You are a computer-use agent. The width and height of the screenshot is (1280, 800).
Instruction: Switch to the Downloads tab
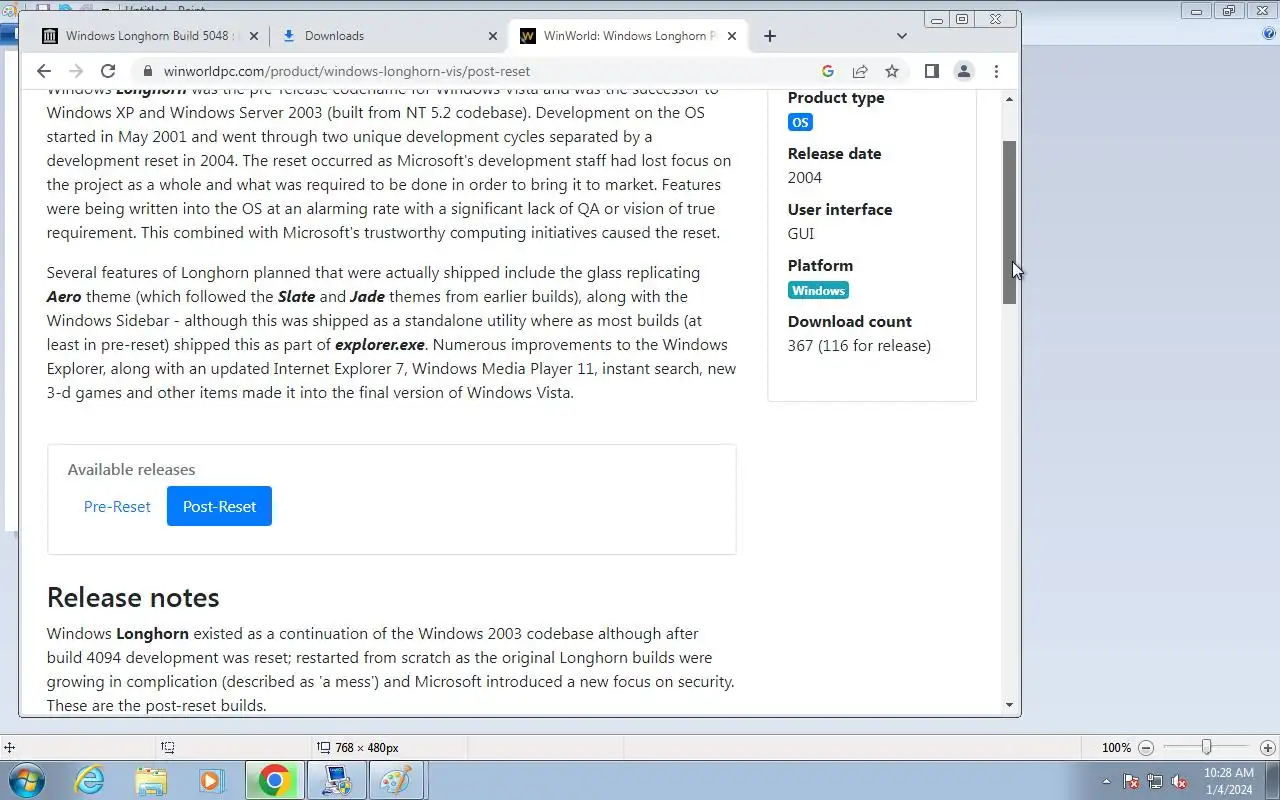[x=389, y=36]
